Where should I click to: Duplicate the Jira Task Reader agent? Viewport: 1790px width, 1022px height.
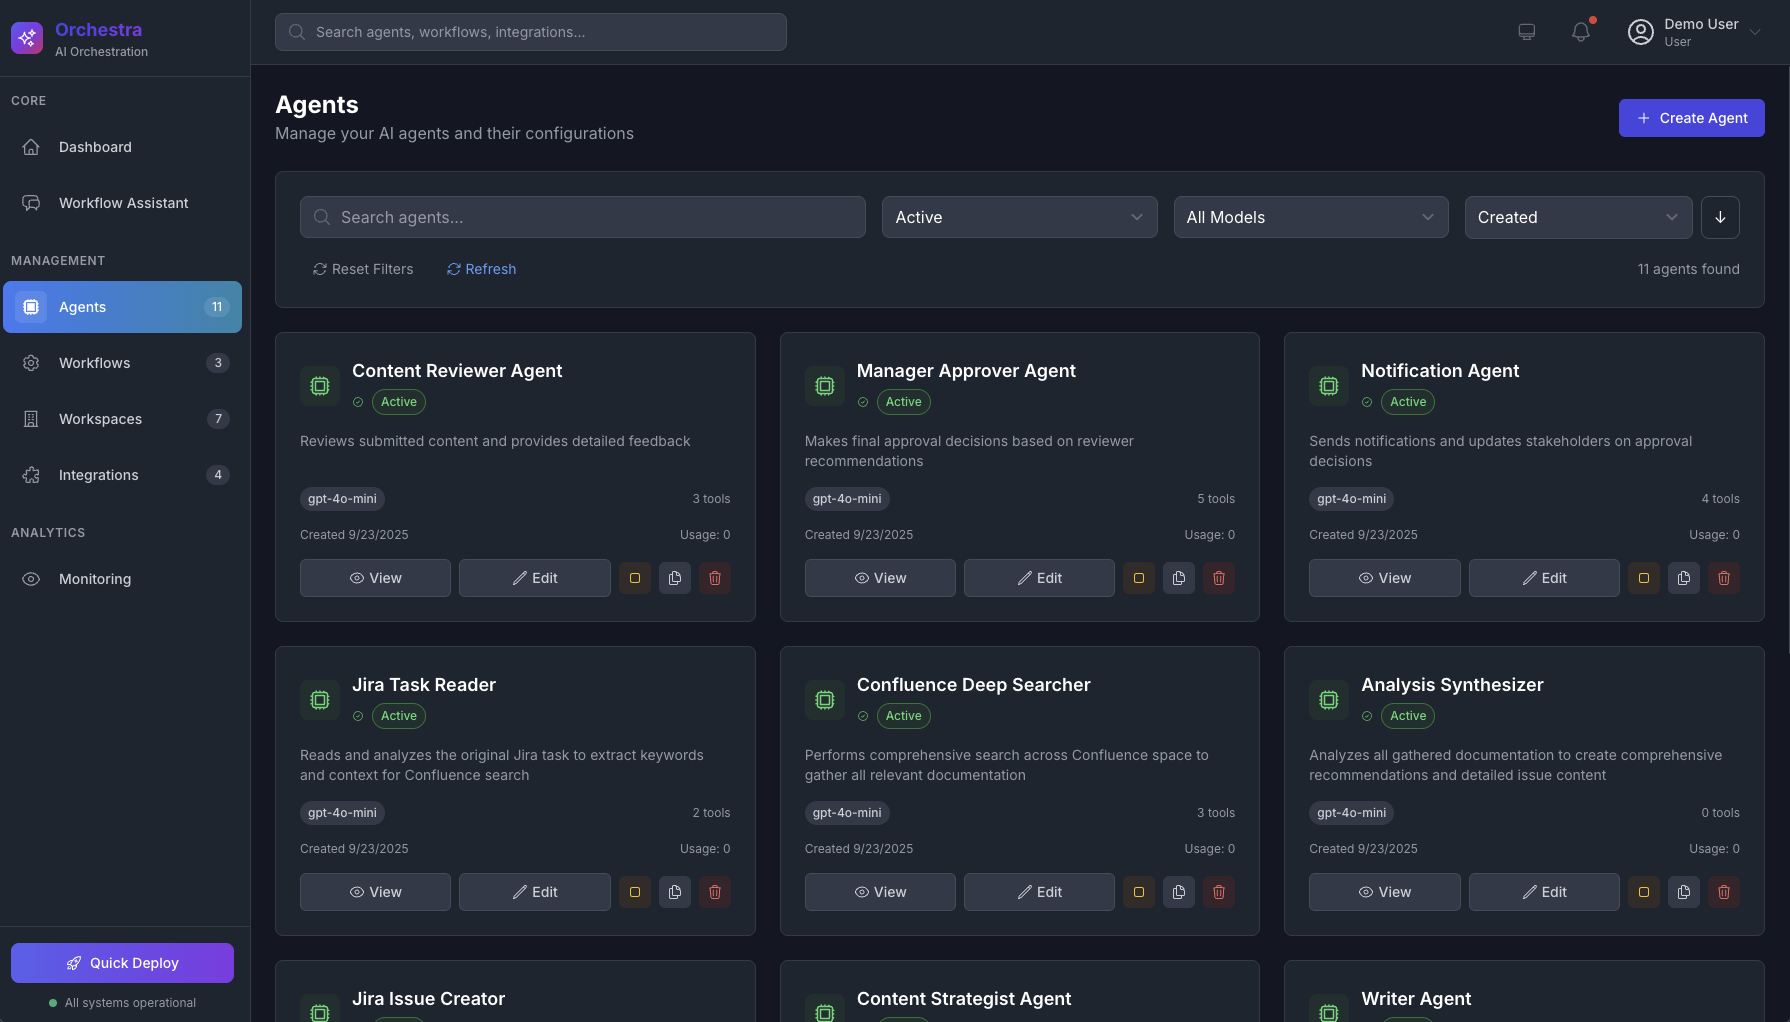tap(675, 892)
